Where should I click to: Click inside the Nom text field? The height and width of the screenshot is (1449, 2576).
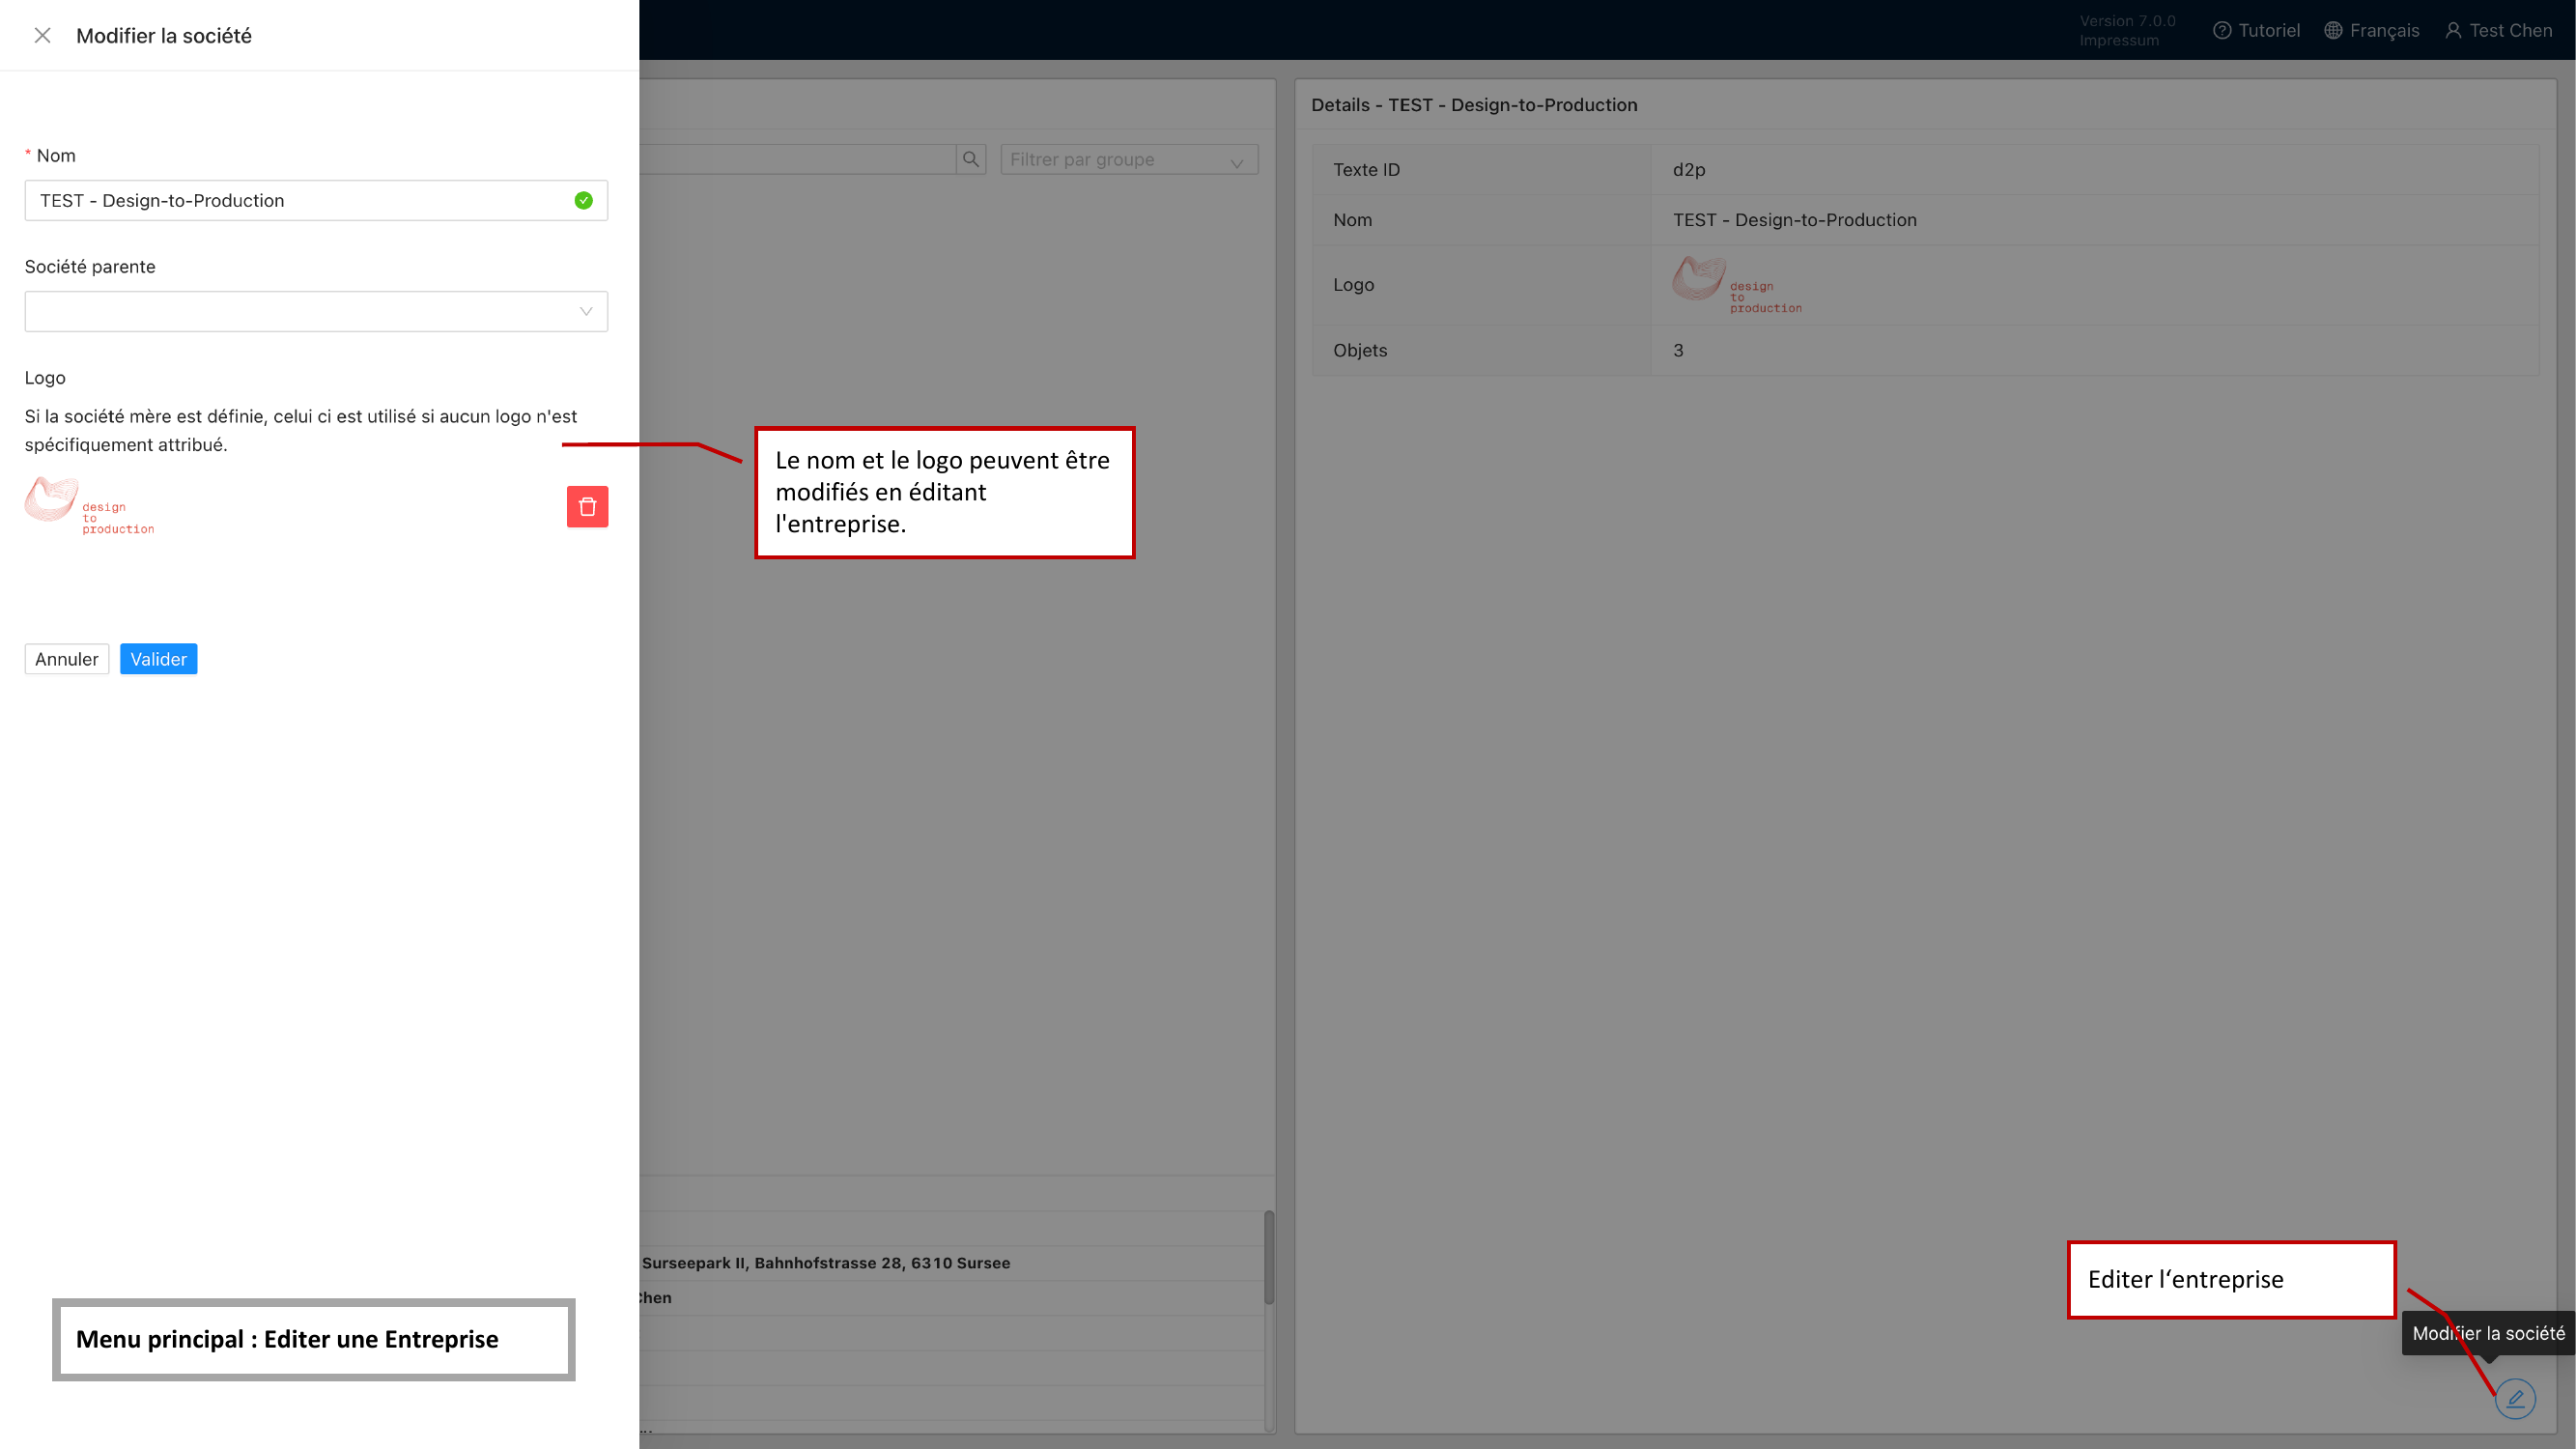pos(300,200)
